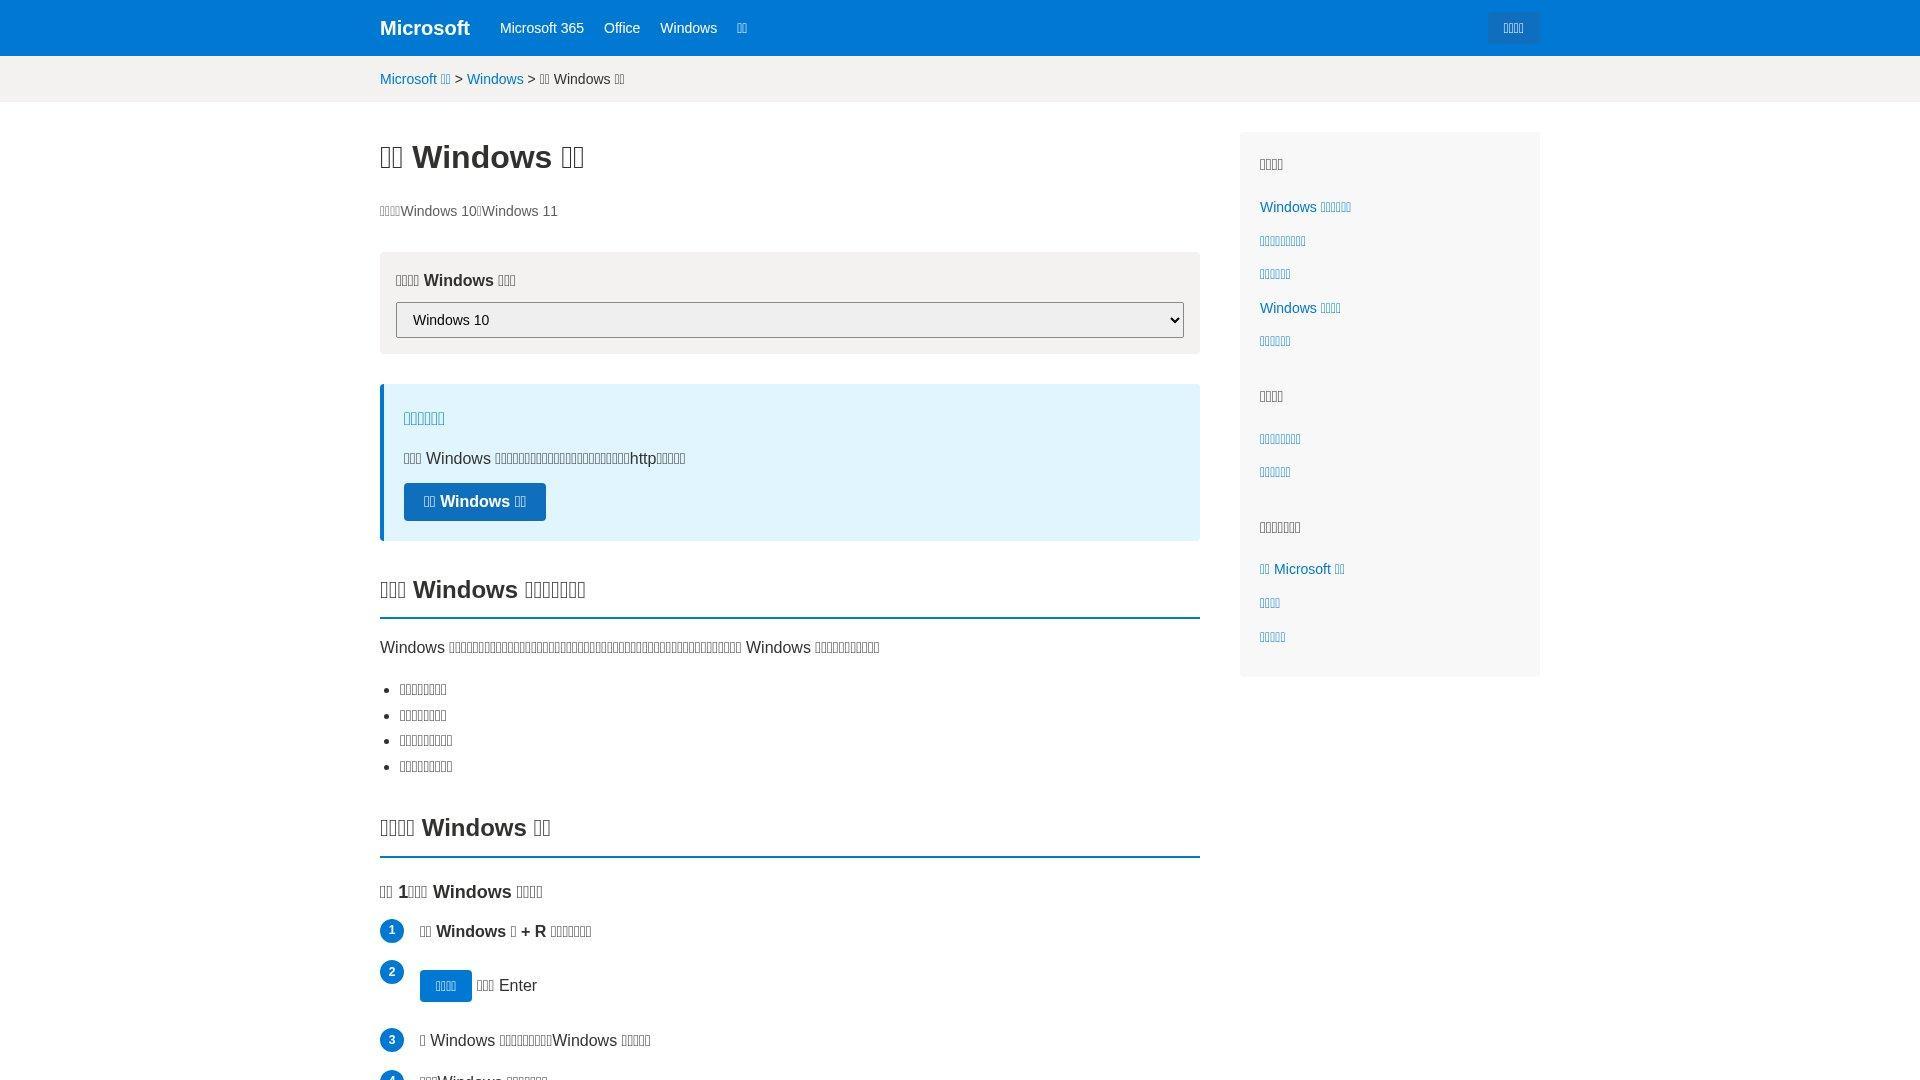Open the sidebar link mentioning Microsoft

[1302, 569]
